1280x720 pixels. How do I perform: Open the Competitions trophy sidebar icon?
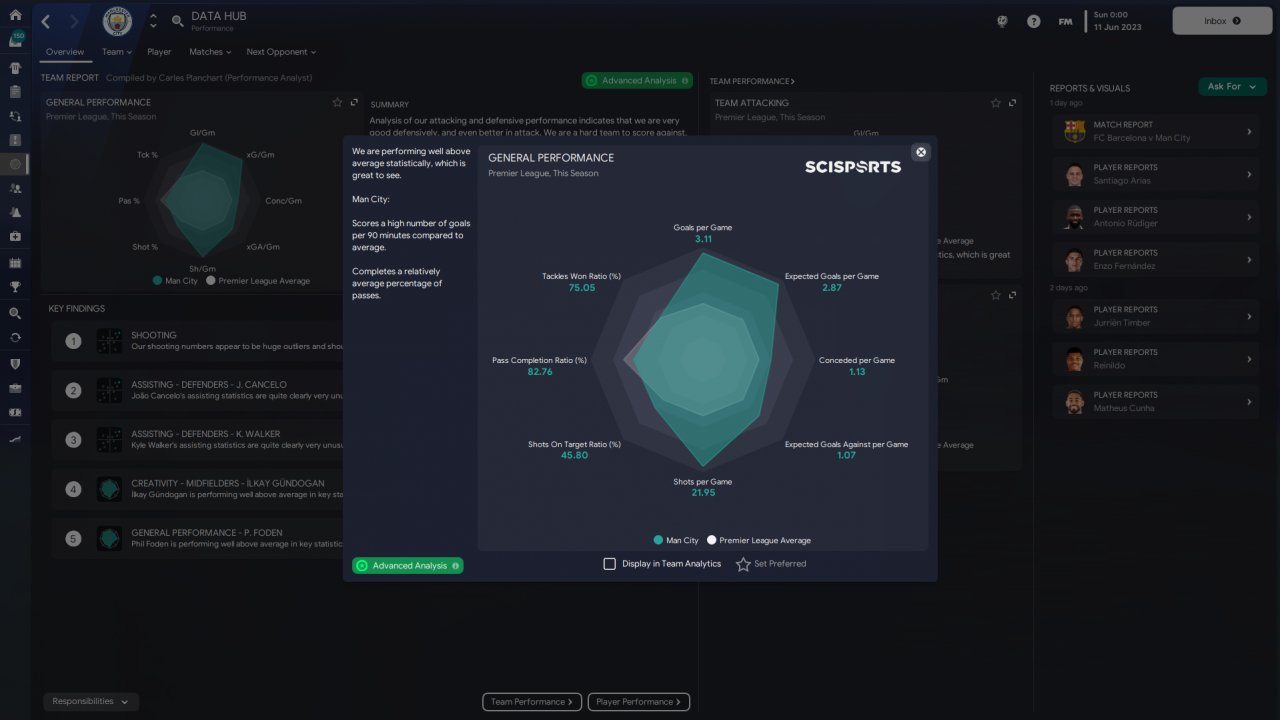pyautogui.click(x=15, y=286)
